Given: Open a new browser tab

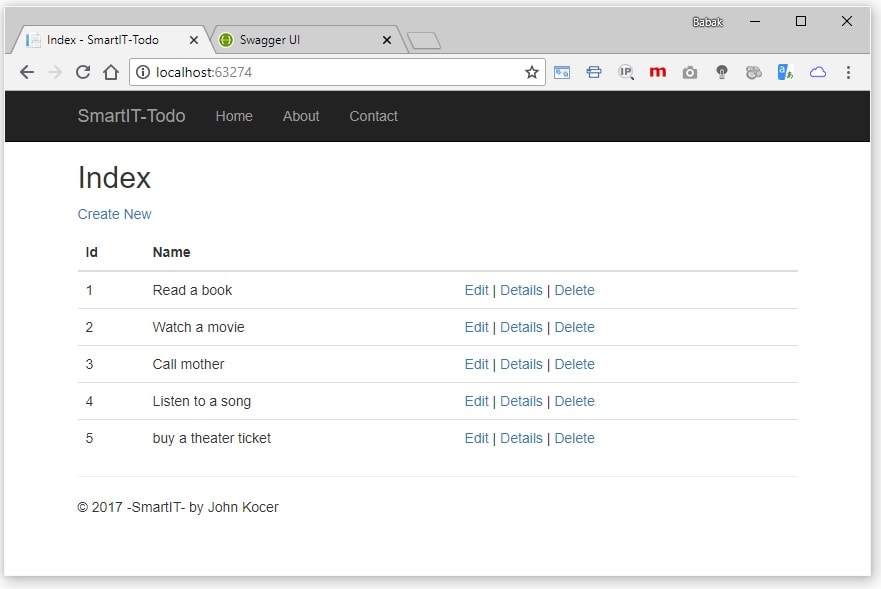Looking at the screenshot, I should point(424,40).
